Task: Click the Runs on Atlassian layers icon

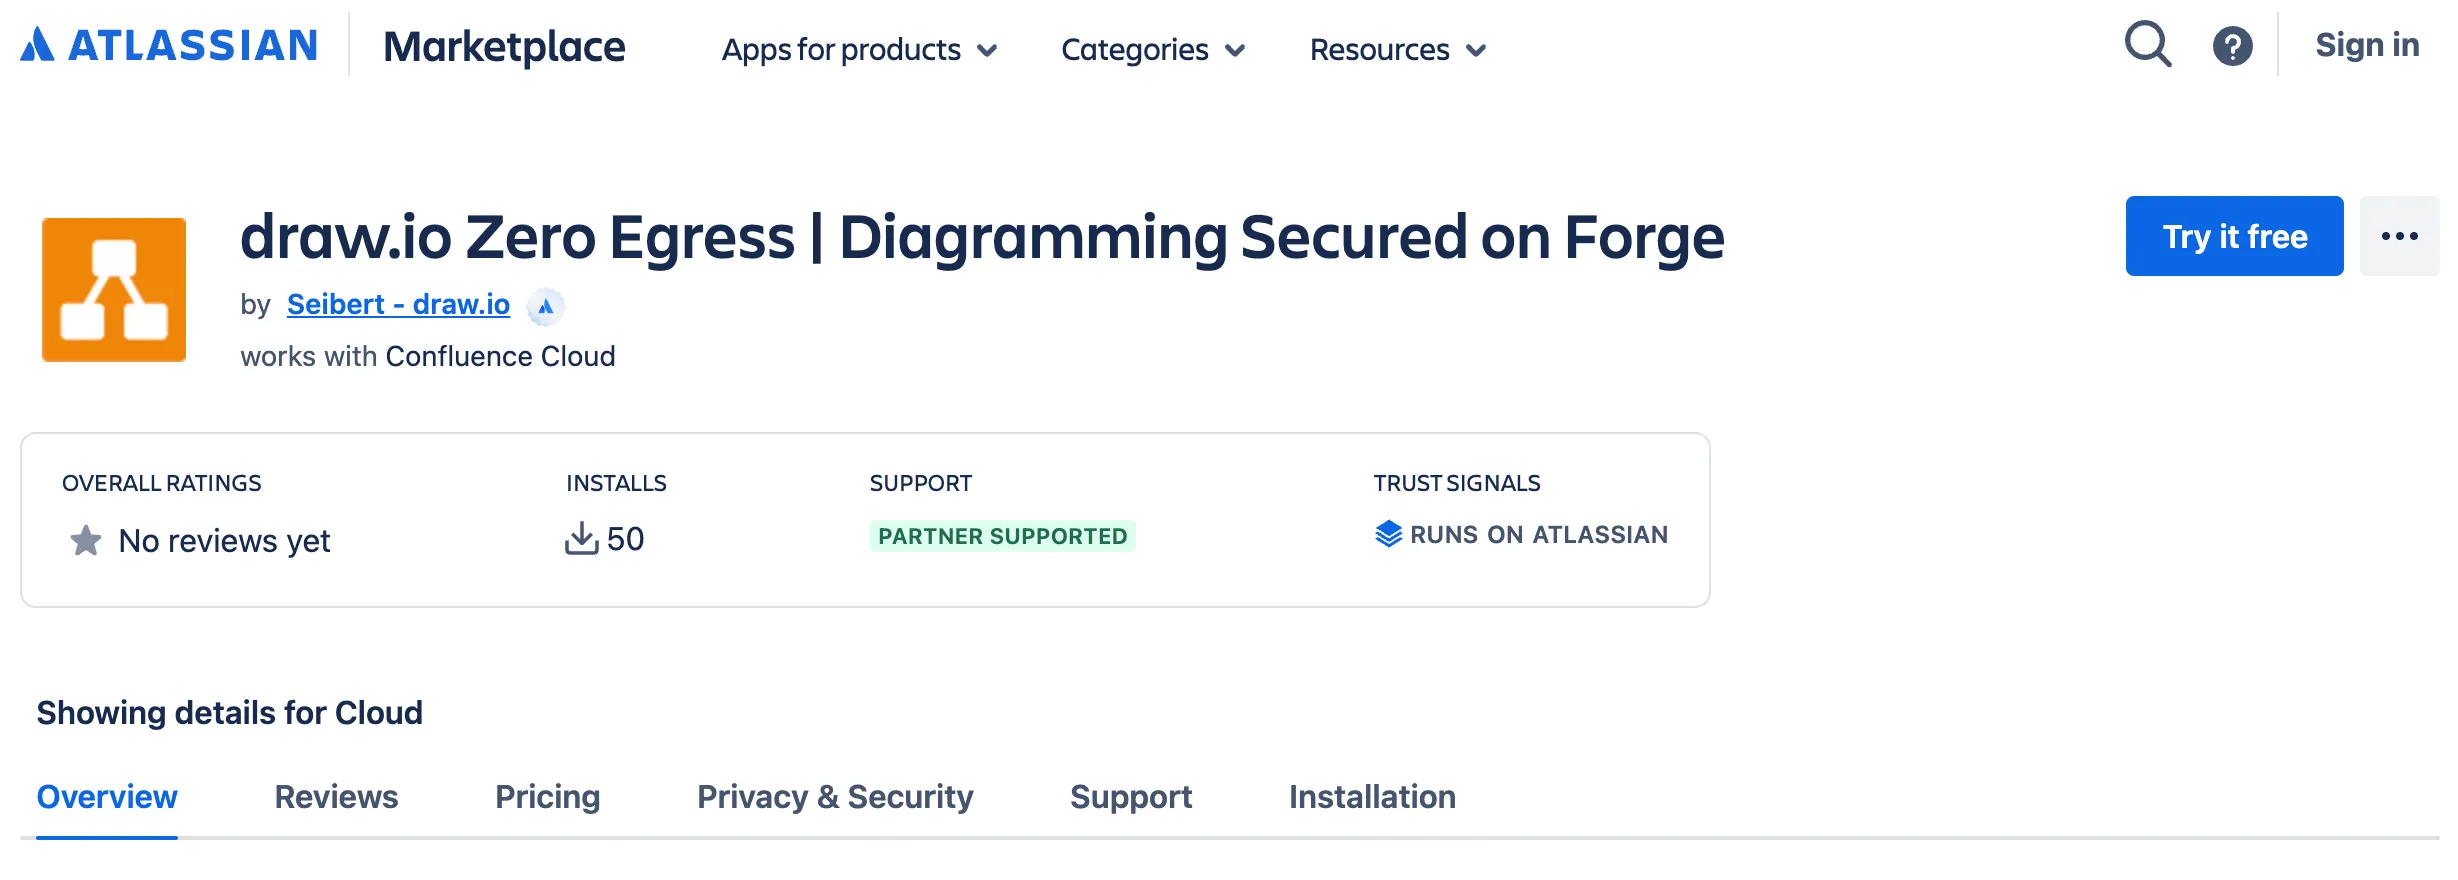Action: [1388, 534]
